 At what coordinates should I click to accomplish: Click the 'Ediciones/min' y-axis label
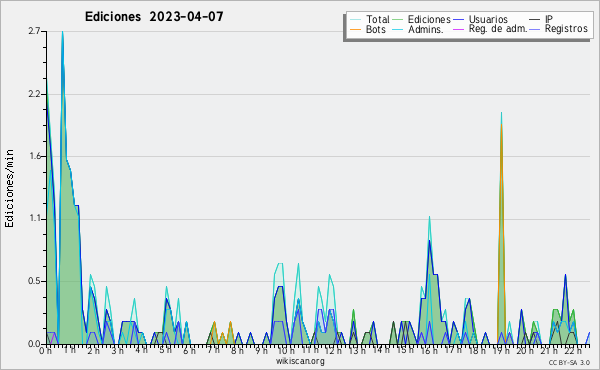click(x=9, y=188)
